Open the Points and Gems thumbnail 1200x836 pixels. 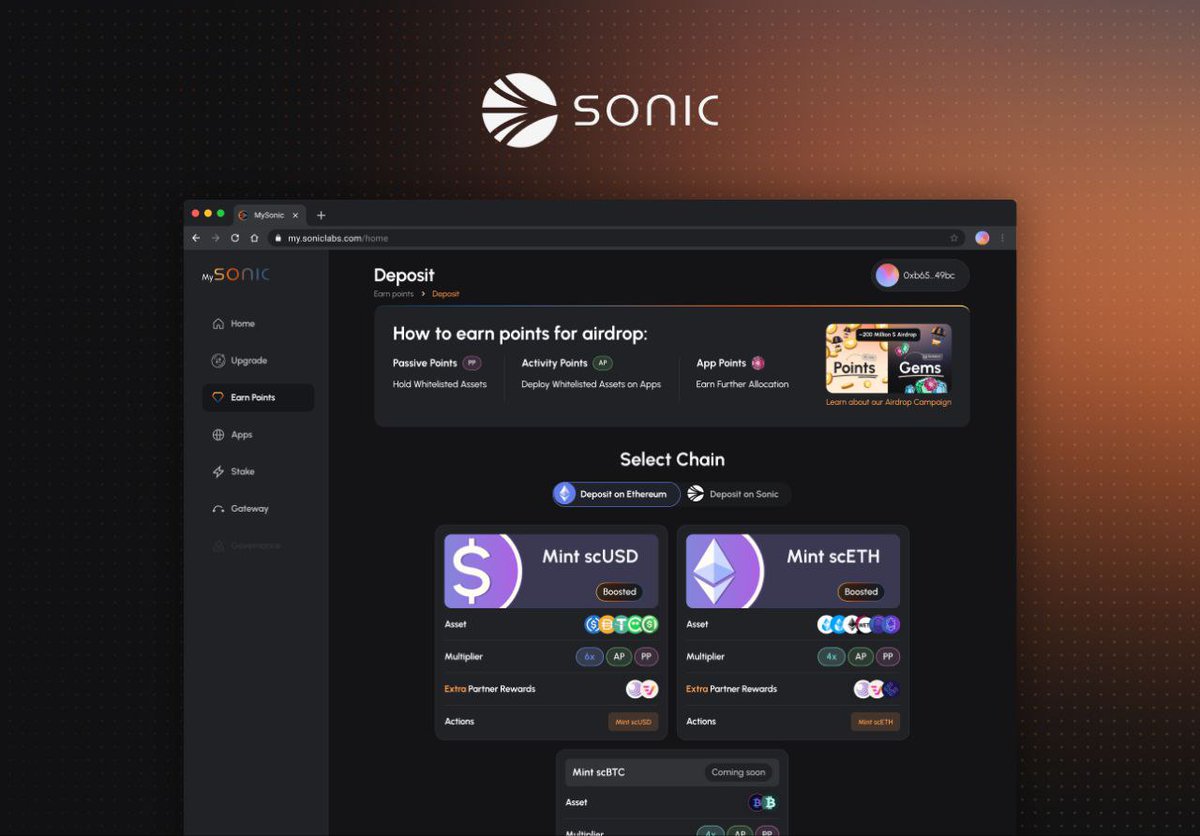pyautogui.click(x=889, y=358)
